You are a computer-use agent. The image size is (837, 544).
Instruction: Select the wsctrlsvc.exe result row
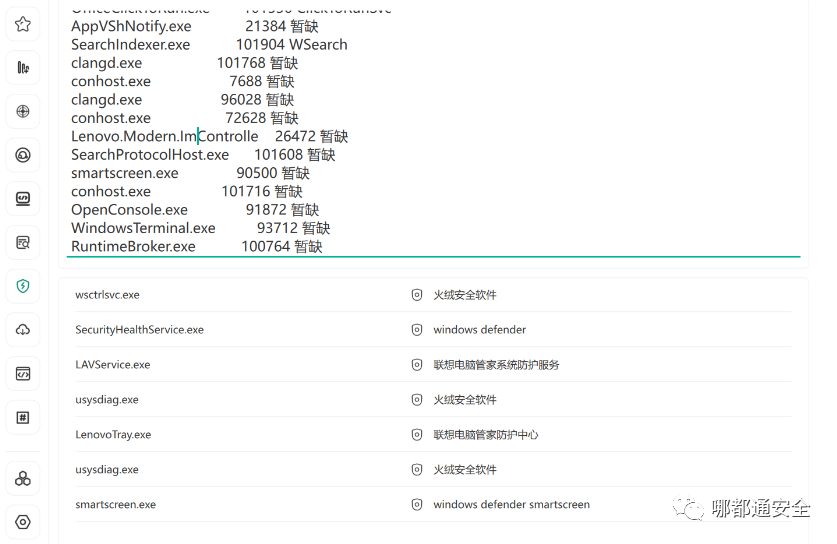[x=433, y=295]
